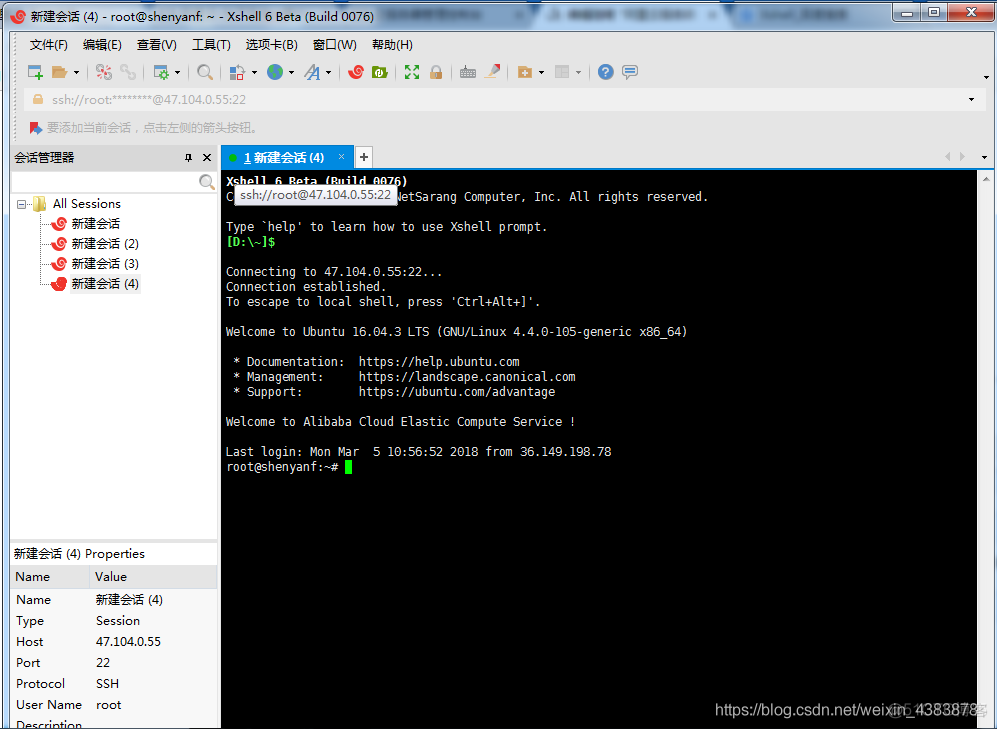Viewport: 997px width, 729px height.
Task: Click the terminal prompt root@shenyanf:~#
Action: (x=282, y=468)
